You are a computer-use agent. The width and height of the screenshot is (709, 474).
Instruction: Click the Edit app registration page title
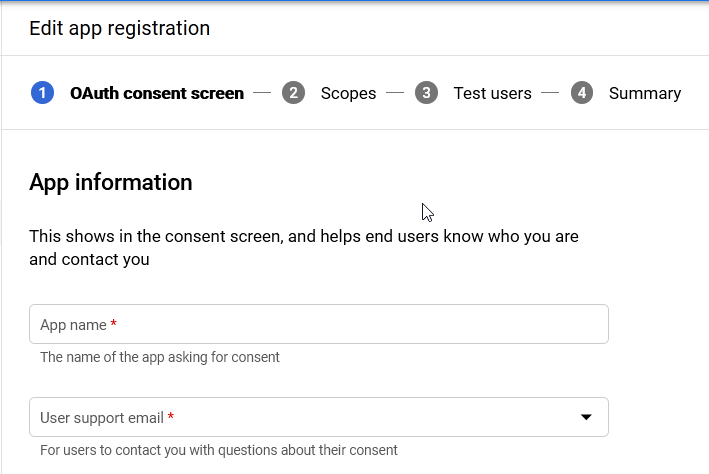[119, 28]
